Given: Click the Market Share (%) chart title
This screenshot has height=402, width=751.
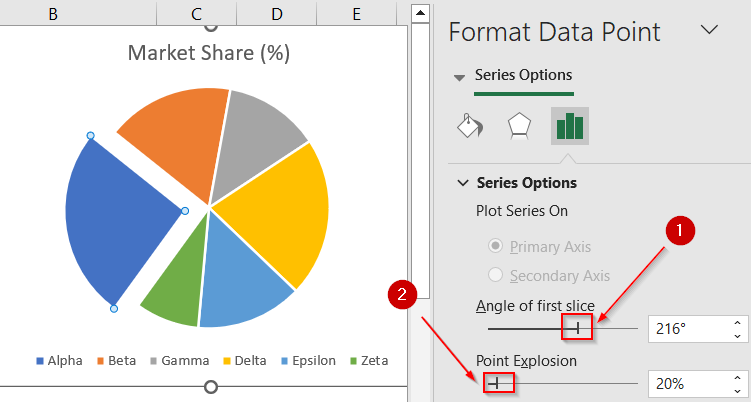Looking at the screenshot, I should [x=209, y=53].
